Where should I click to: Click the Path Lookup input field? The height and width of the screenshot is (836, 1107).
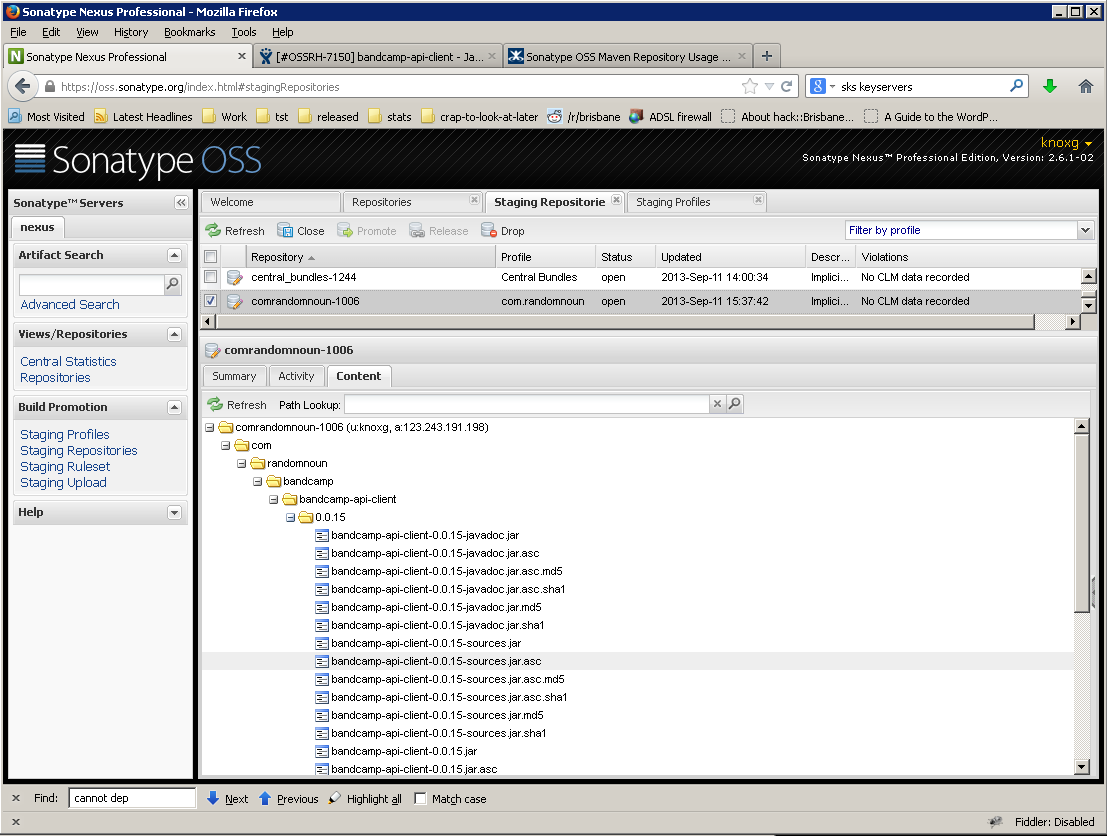pos(527,404)
